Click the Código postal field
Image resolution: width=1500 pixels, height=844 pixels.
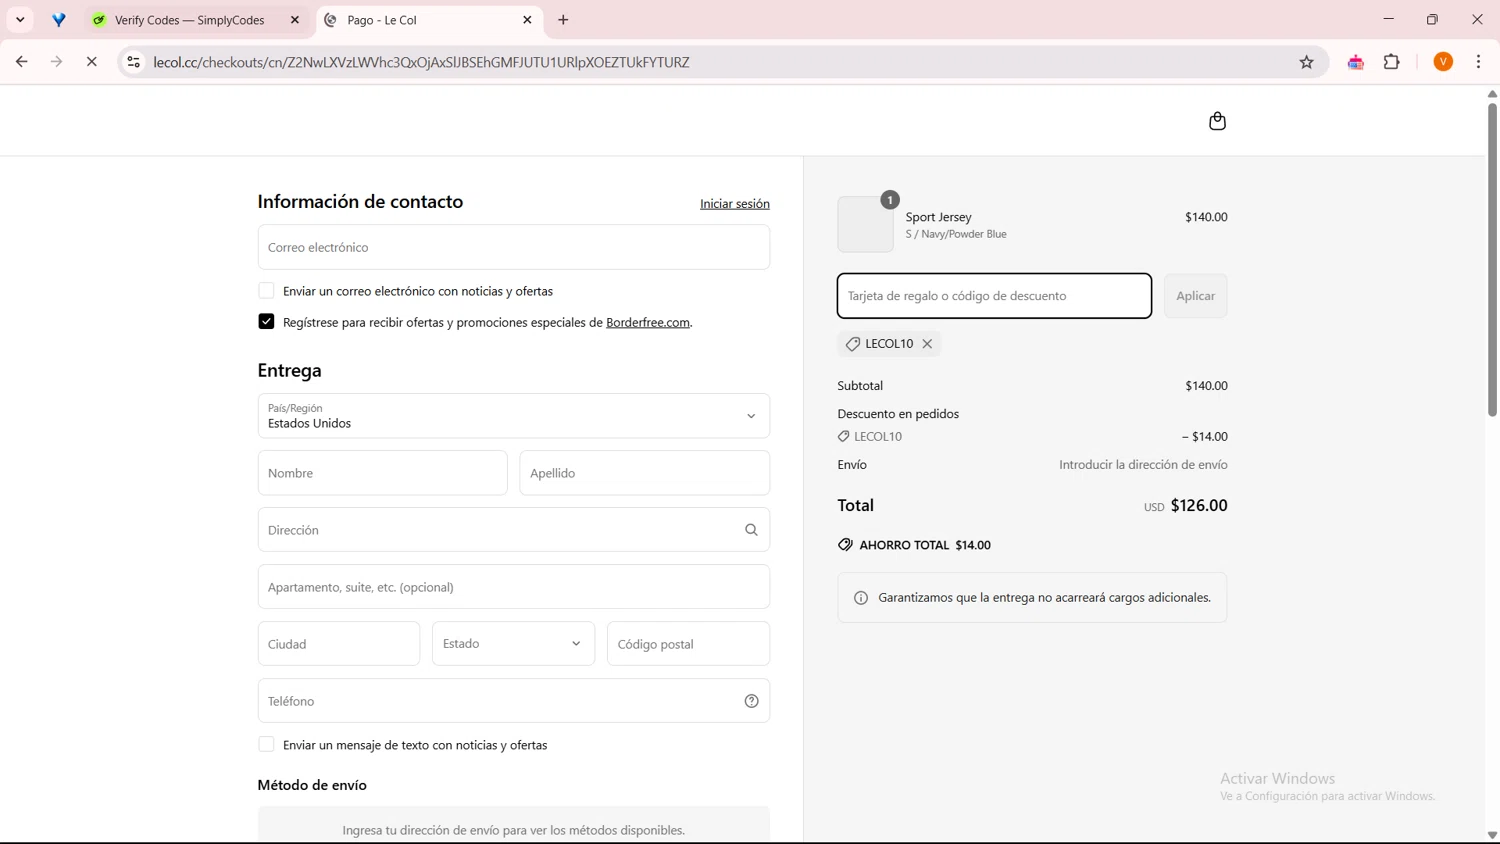tap(689, 644)
